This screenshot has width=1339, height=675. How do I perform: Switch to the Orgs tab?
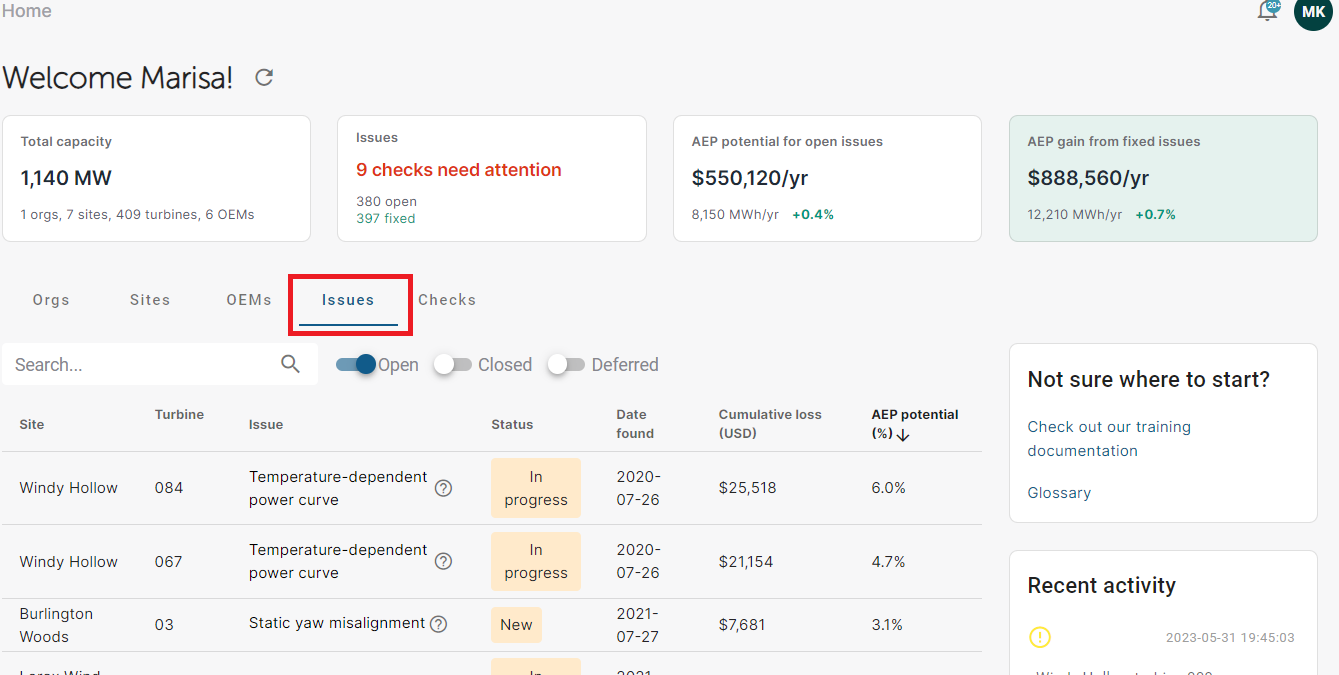(x=51, y=300)
